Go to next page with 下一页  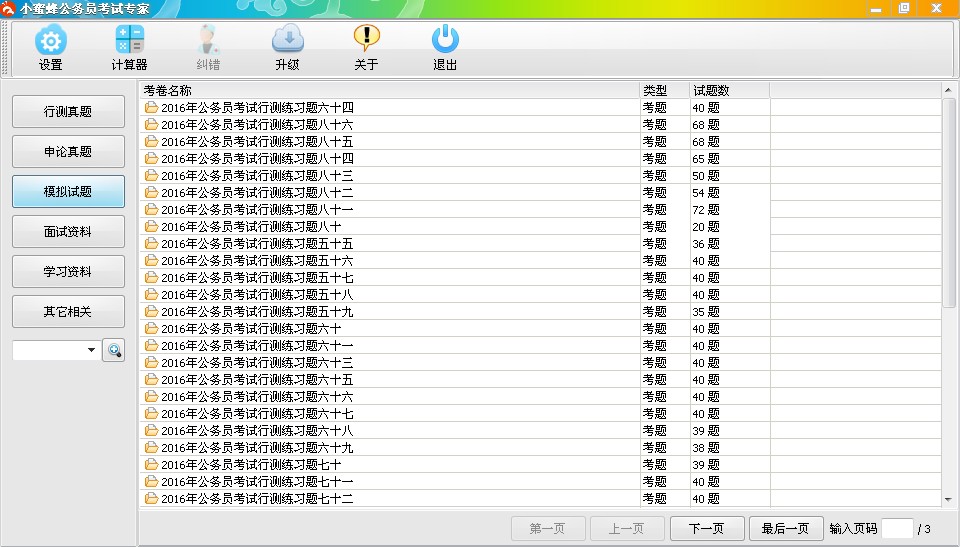(x=707, y=529)
